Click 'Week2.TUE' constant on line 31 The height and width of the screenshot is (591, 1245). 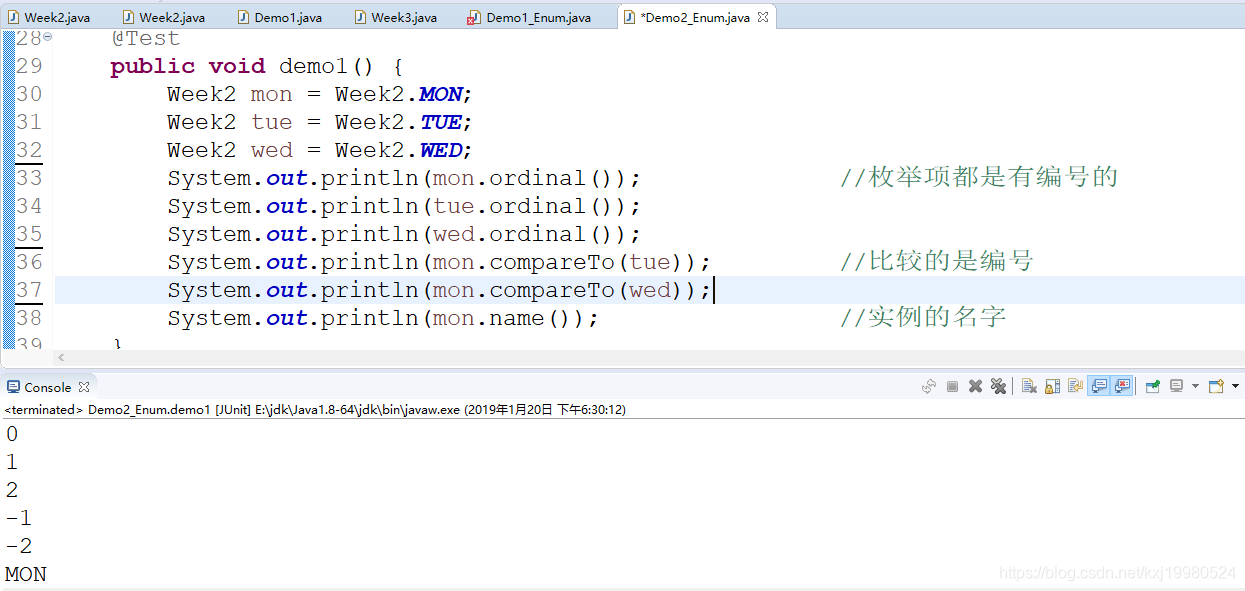click(x=398, y=122)
